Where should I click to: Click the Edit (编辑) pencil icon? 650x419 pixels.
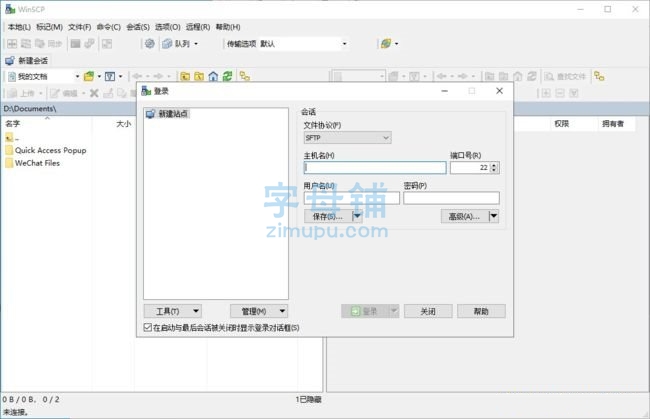tap(55, 93)
